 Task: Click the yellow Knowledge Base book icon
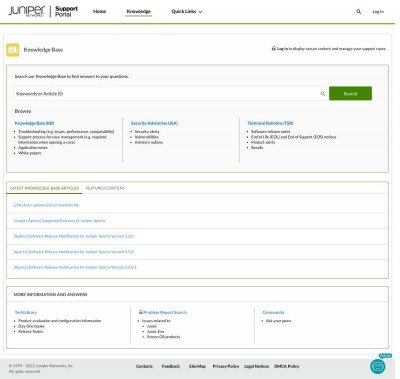(x=13, y=50)
